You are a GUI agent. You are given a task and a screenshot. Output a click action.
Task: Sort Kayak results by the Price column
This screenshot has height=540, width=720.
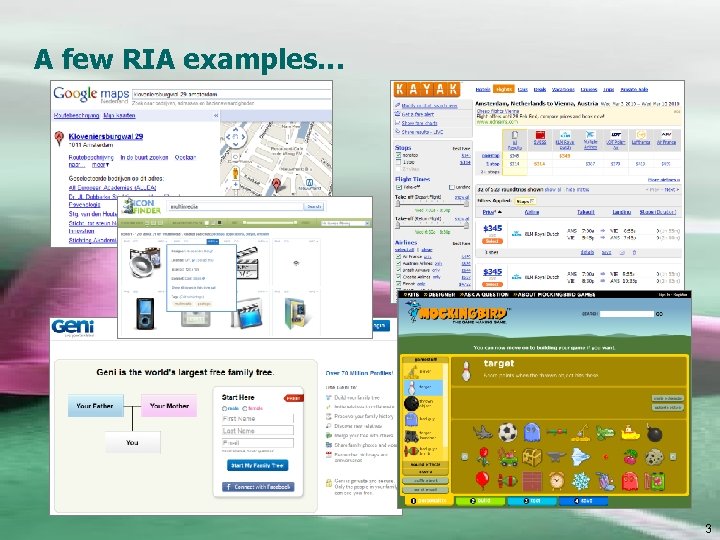point(492,212)
